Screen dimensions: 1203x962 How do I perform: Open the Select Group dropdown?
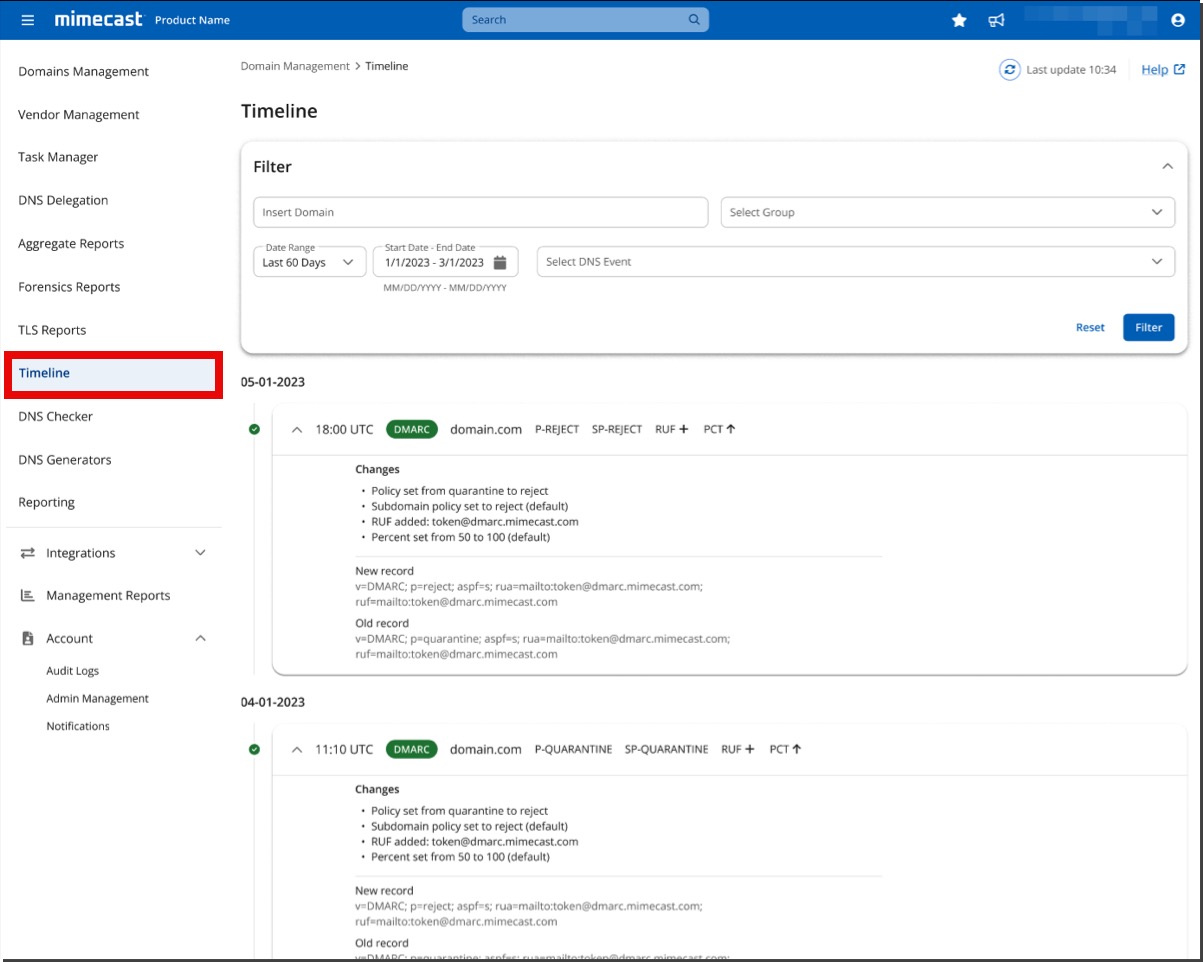[x=948, y=212]
